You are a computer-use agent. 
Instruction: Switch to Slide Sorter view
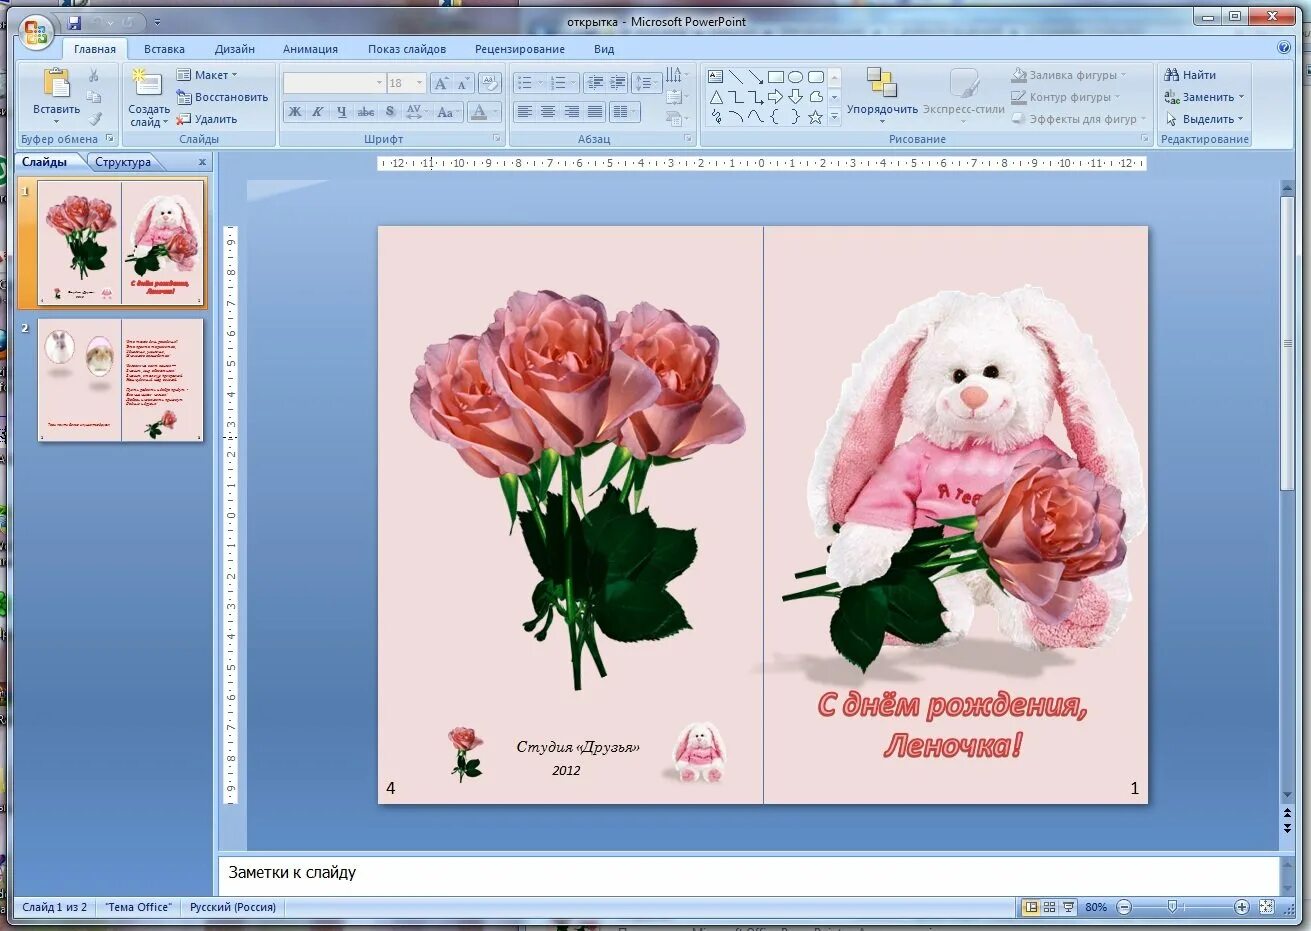[1049, 907]
